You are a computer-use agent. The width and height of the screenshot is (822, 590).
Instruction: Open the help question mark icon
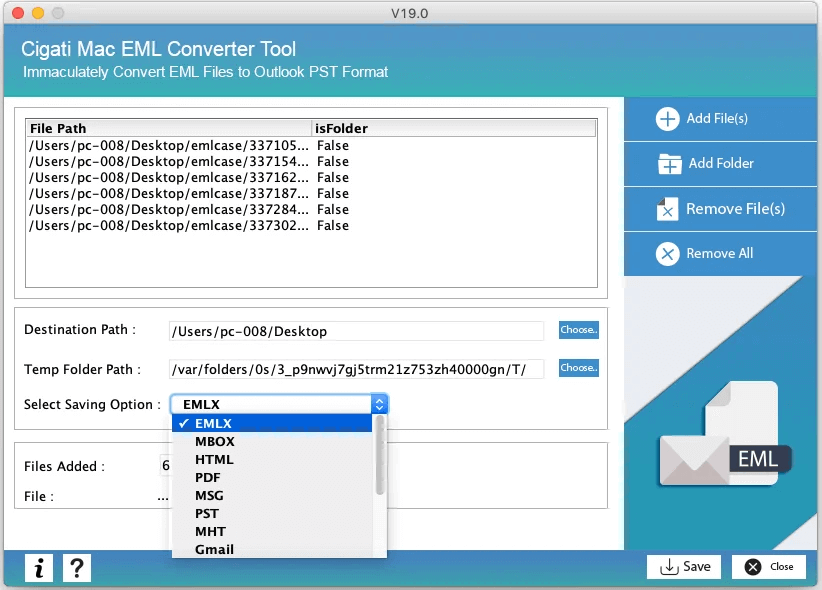pyautogui.click(x=77, y=568)
